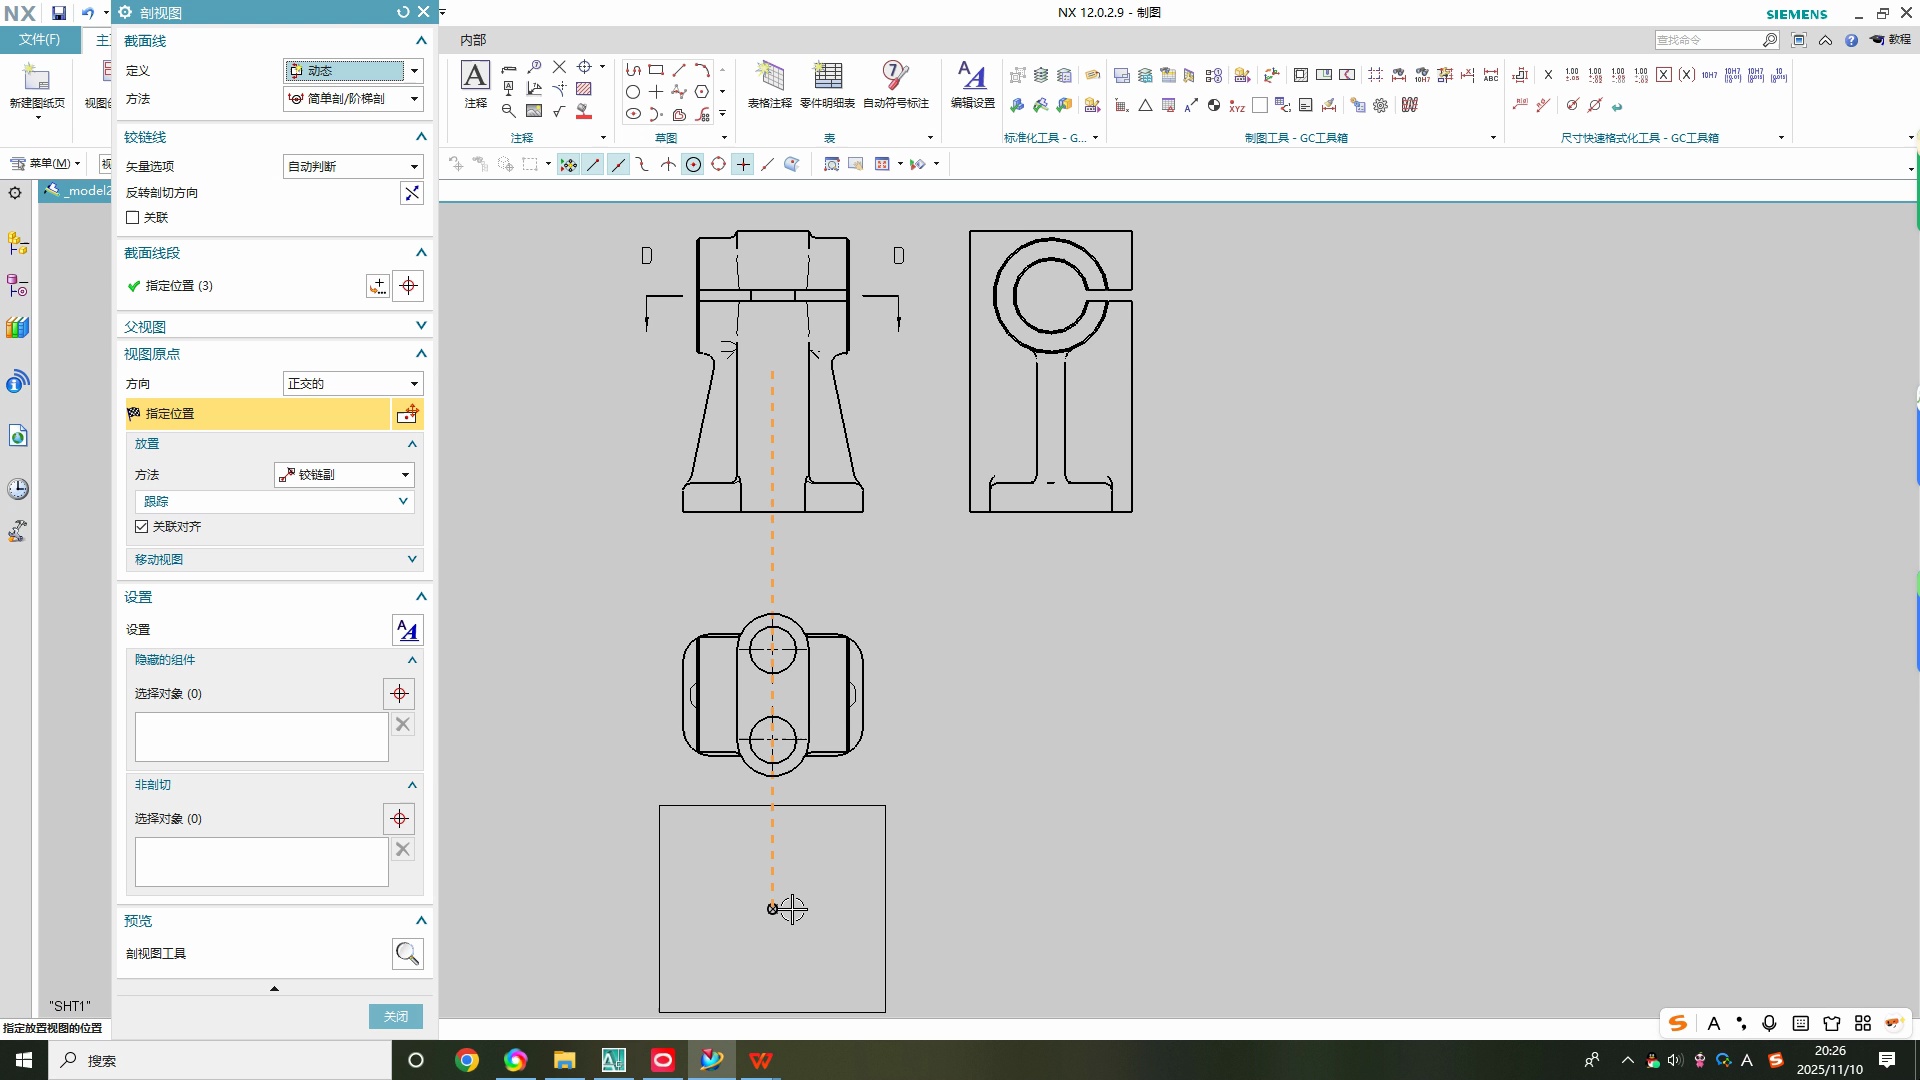Open the History clock sidebar icon
This screenshot has width=1920, height=1080.
pos(17,489)
